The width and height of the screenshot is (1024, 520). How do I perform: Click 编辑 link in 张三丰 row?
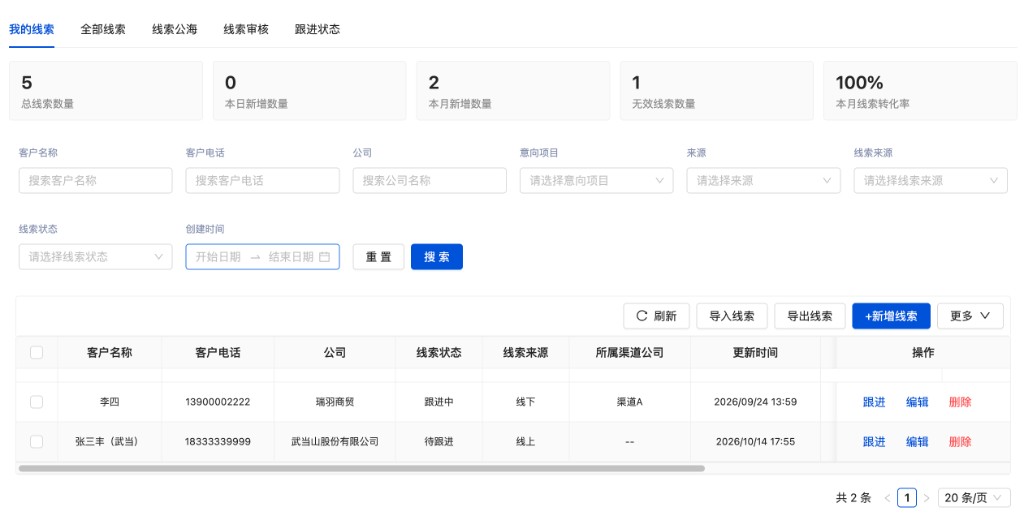(917, 442)
